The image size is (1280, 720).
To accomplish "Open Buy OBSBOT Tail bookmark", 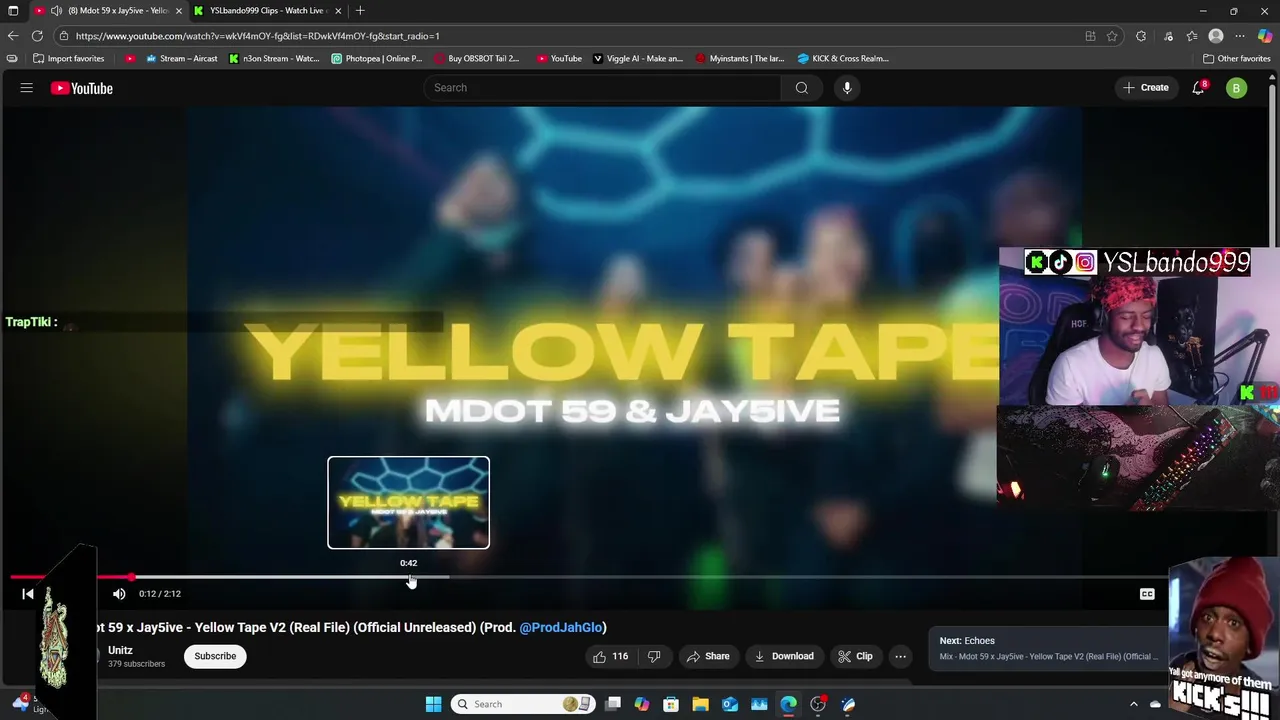I will pos(477,59).
